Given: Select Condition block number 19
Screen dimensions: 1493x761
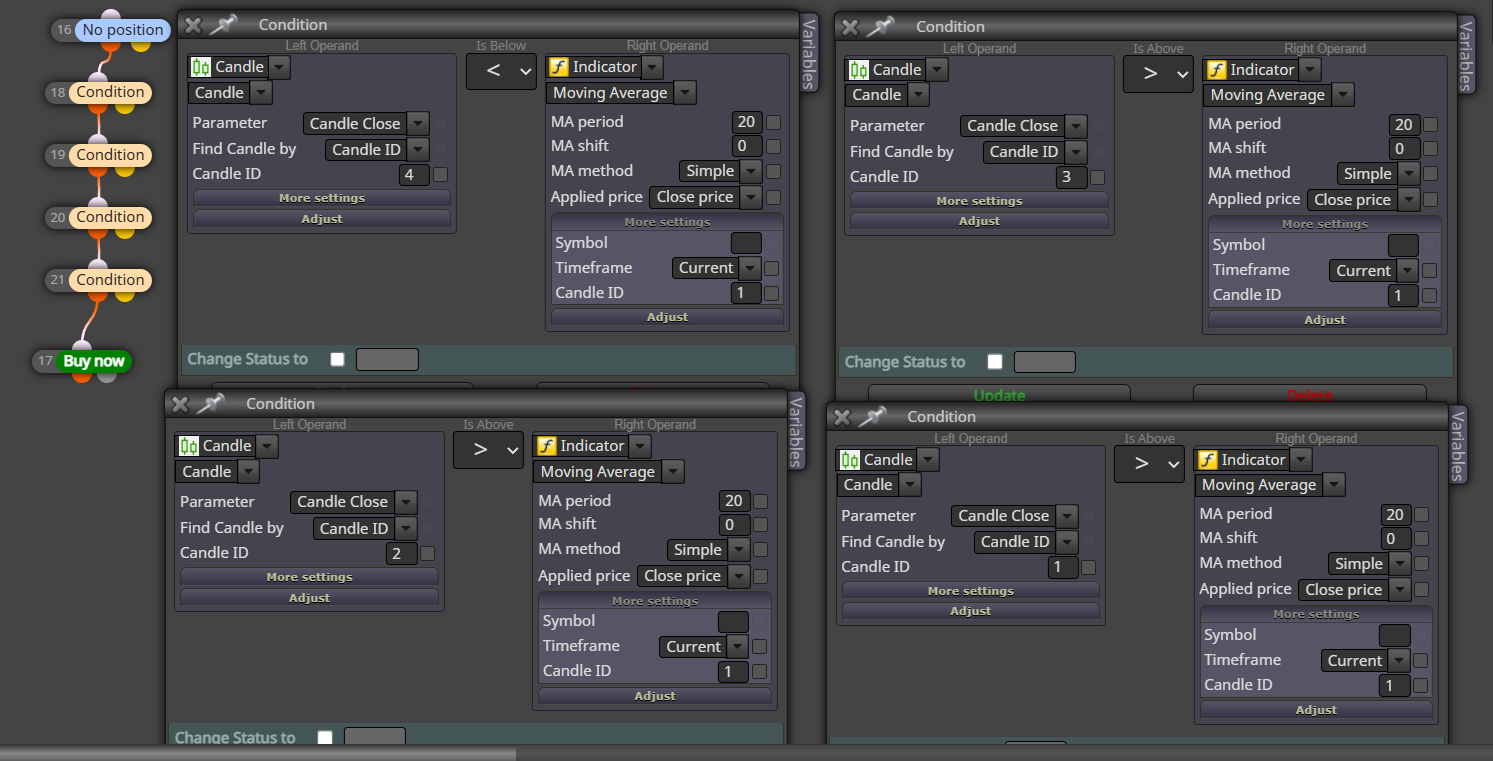Looking at the screenshot, I should click(110, 155).
